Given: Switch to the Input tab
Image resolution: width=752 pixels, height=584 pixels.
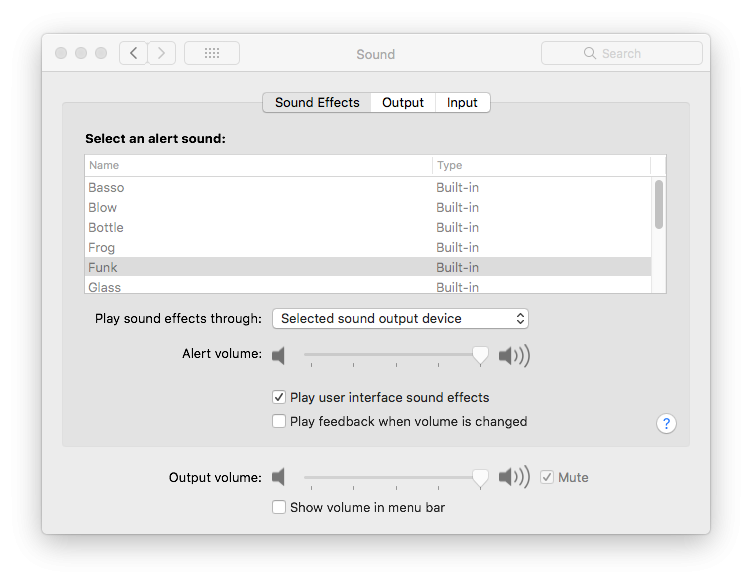Looking at the screenshot, I should [462, 103].
